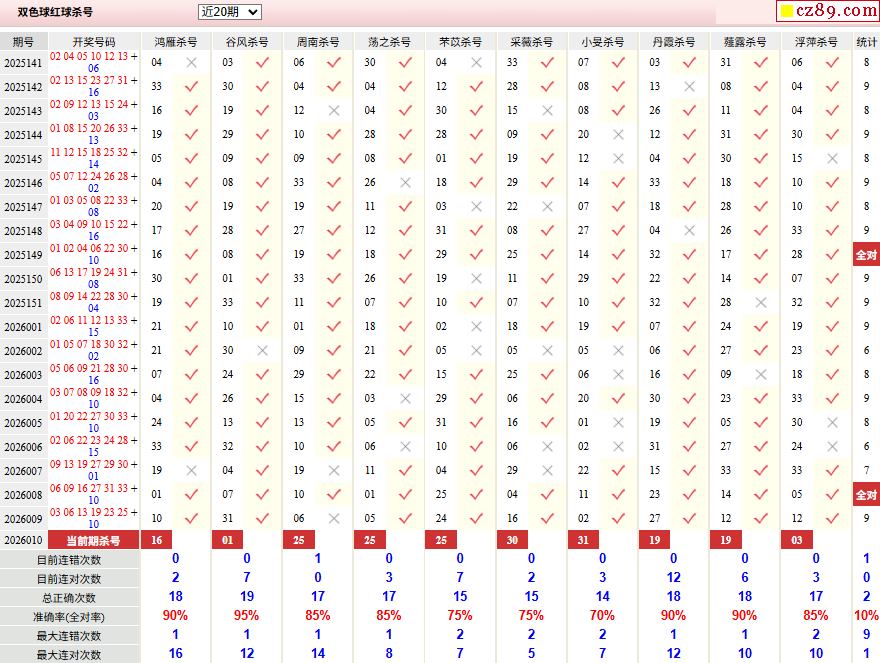Click the 统计 column header
Screen dimensions: 880x663
(866, 42)
